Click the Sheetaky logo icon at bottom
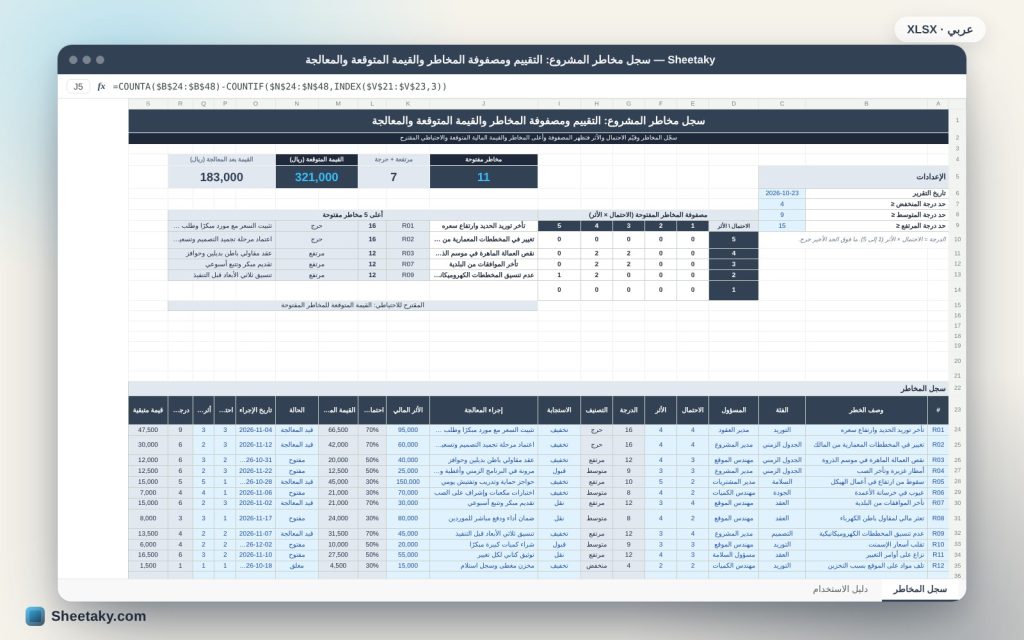The height and width of the screenshot is (640, 1024). 35,616
